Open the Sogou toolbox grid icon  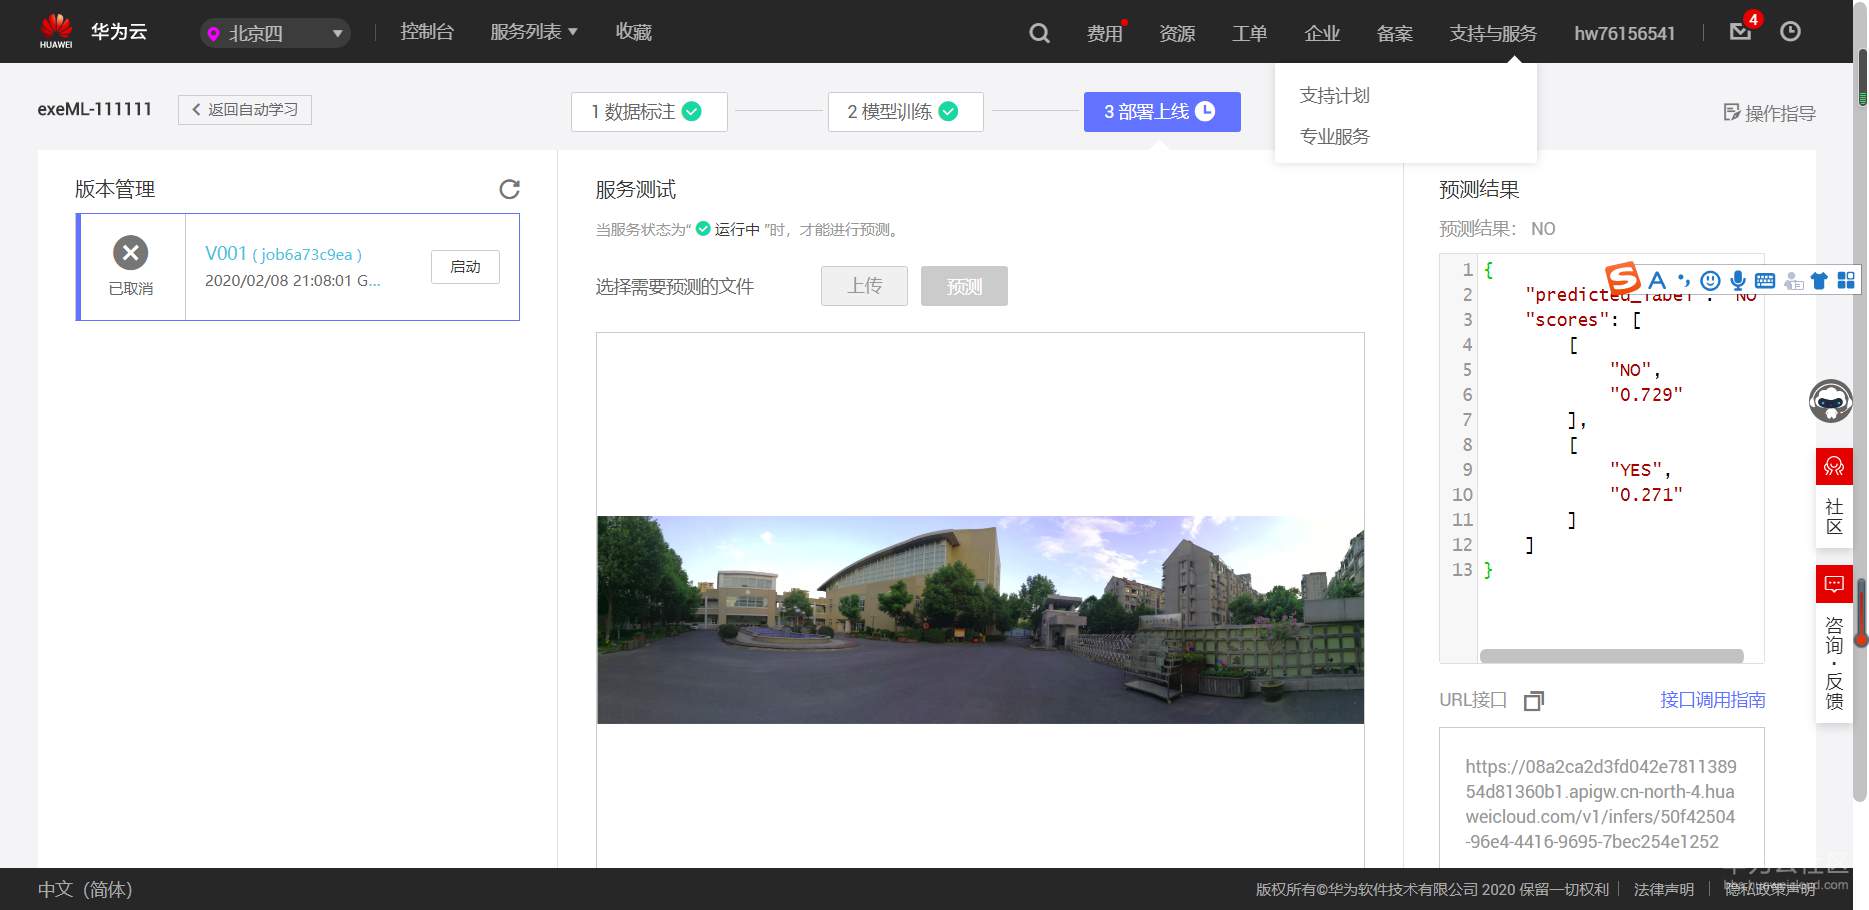[1845, 281]
